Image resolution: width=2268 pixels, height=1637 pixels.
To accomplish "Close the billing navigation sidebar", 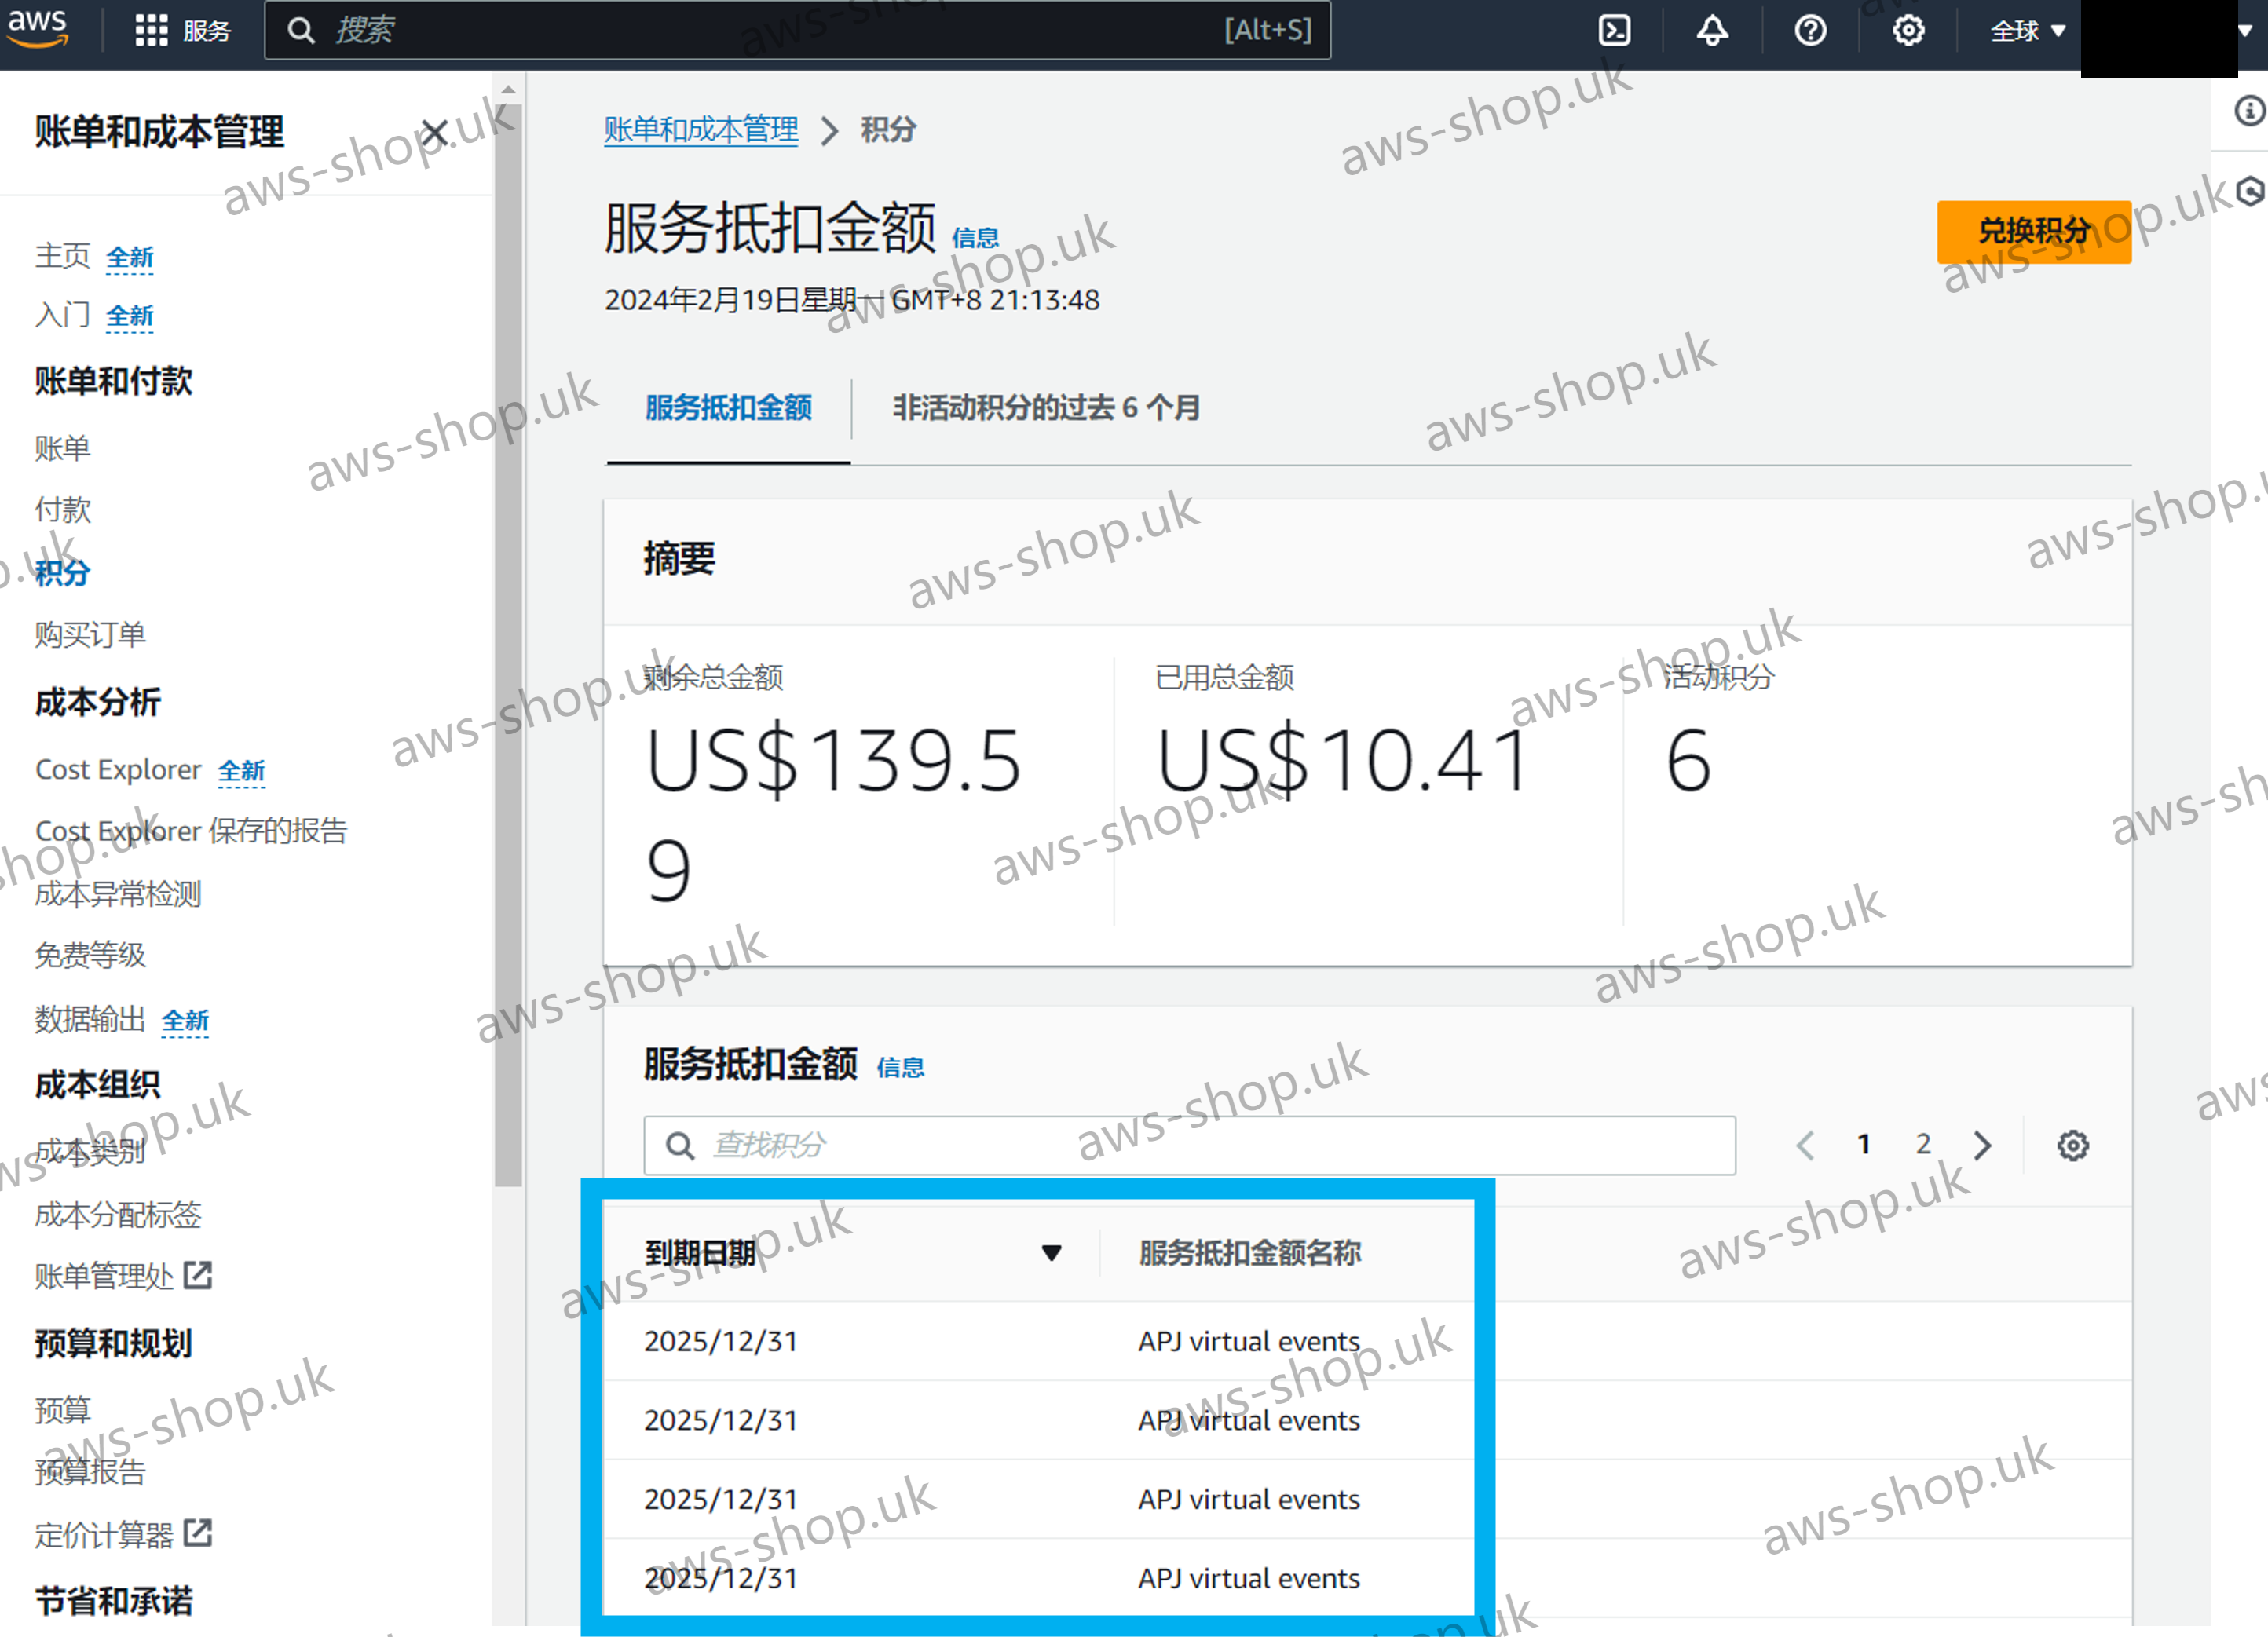I will pyautogui.click(x=434, y=133).
